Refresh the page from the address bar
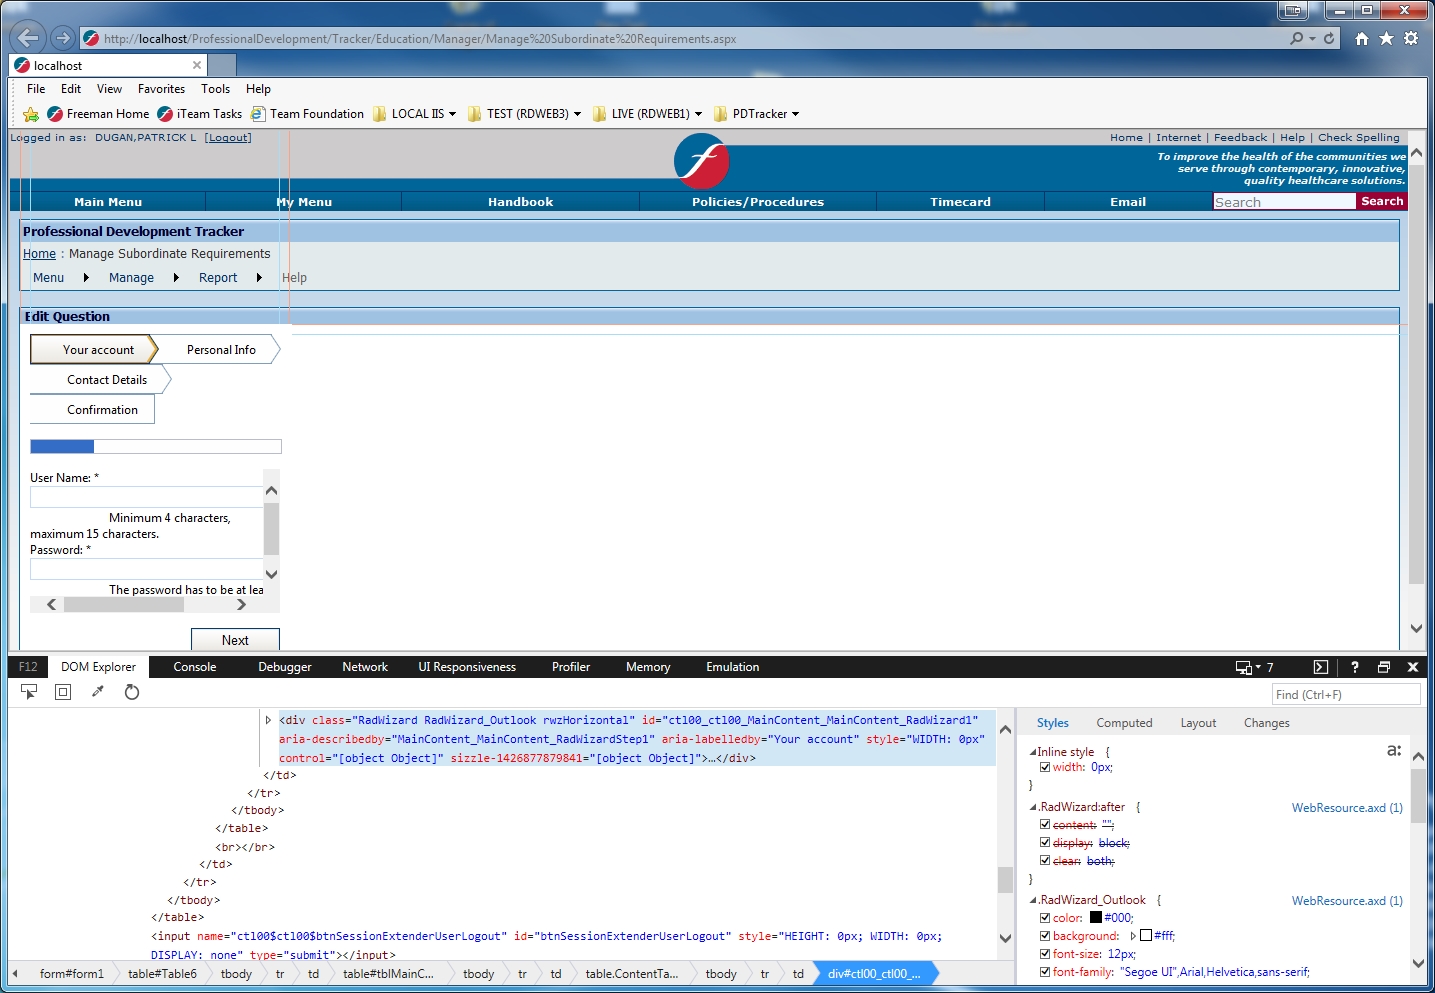 (x=1329, y=38)
